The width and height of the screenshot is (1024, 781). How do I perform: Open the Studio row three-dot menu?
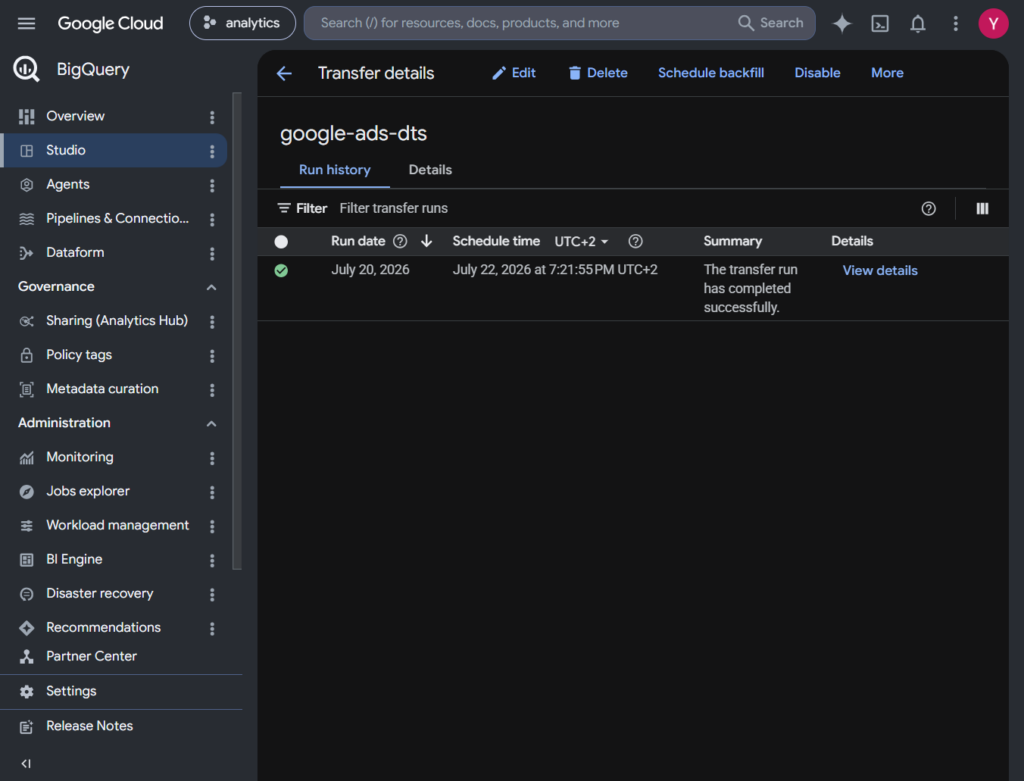pyautogui.click(x=212, y=151)
